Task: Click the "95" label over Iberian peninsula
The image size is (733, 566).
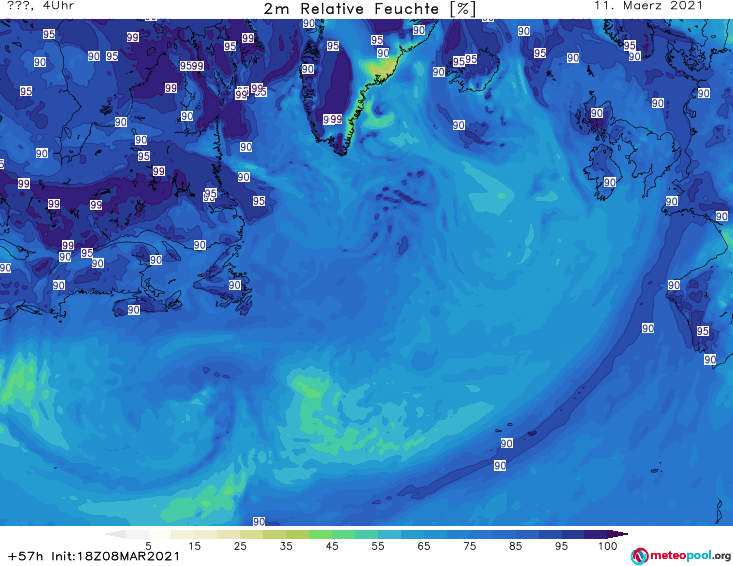Action: (x=703, y=331)
